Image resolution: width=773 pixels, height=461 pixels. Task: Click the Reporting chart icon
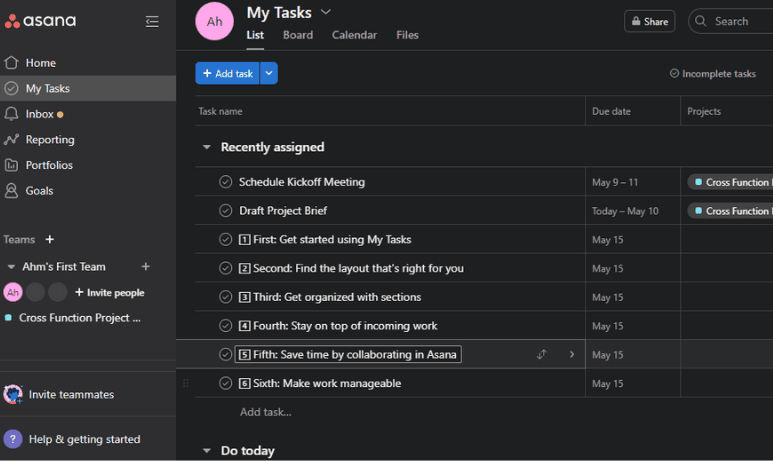pos(11,140)
